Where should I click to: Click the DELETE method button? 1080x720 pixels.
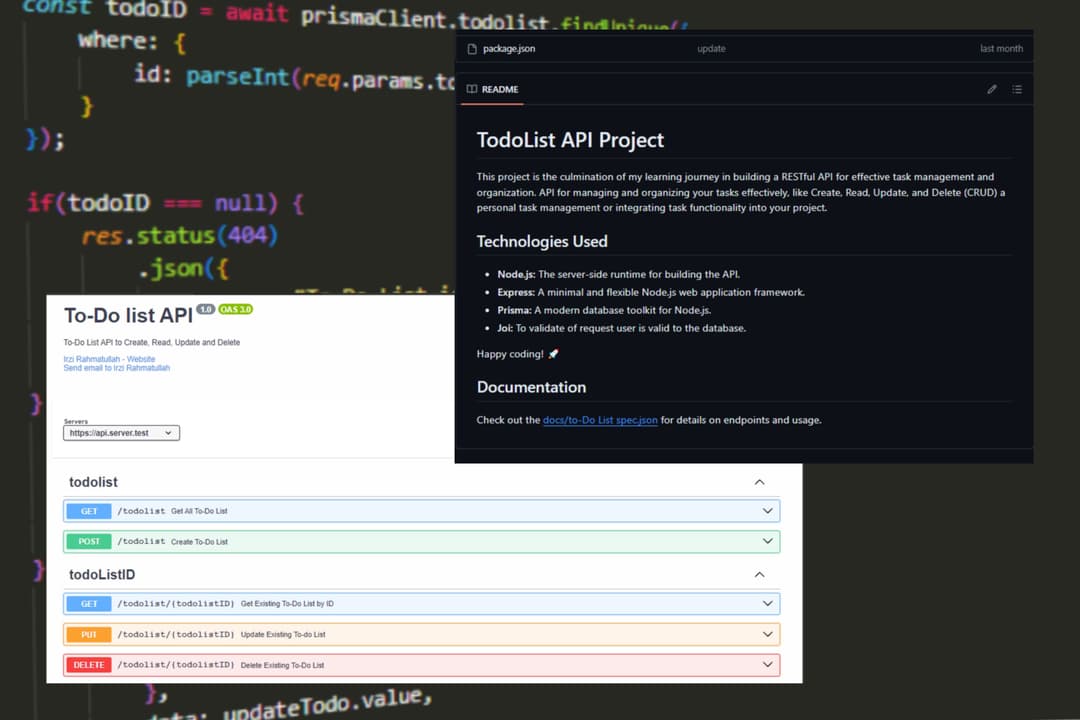click(x=89, y=665)
